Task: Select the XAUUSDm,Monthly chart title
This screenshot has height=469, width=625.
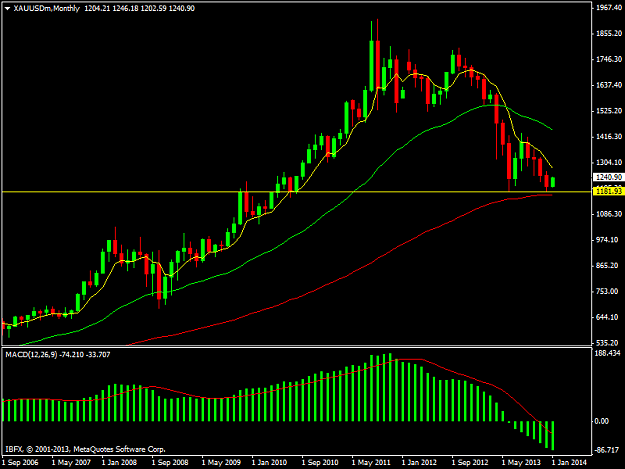Action: [47, 8]
